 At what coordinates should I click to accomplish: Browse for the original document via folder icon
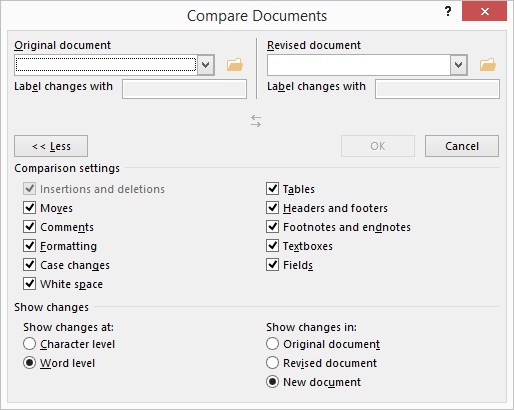pyautogui.click(x=235, y=65)
